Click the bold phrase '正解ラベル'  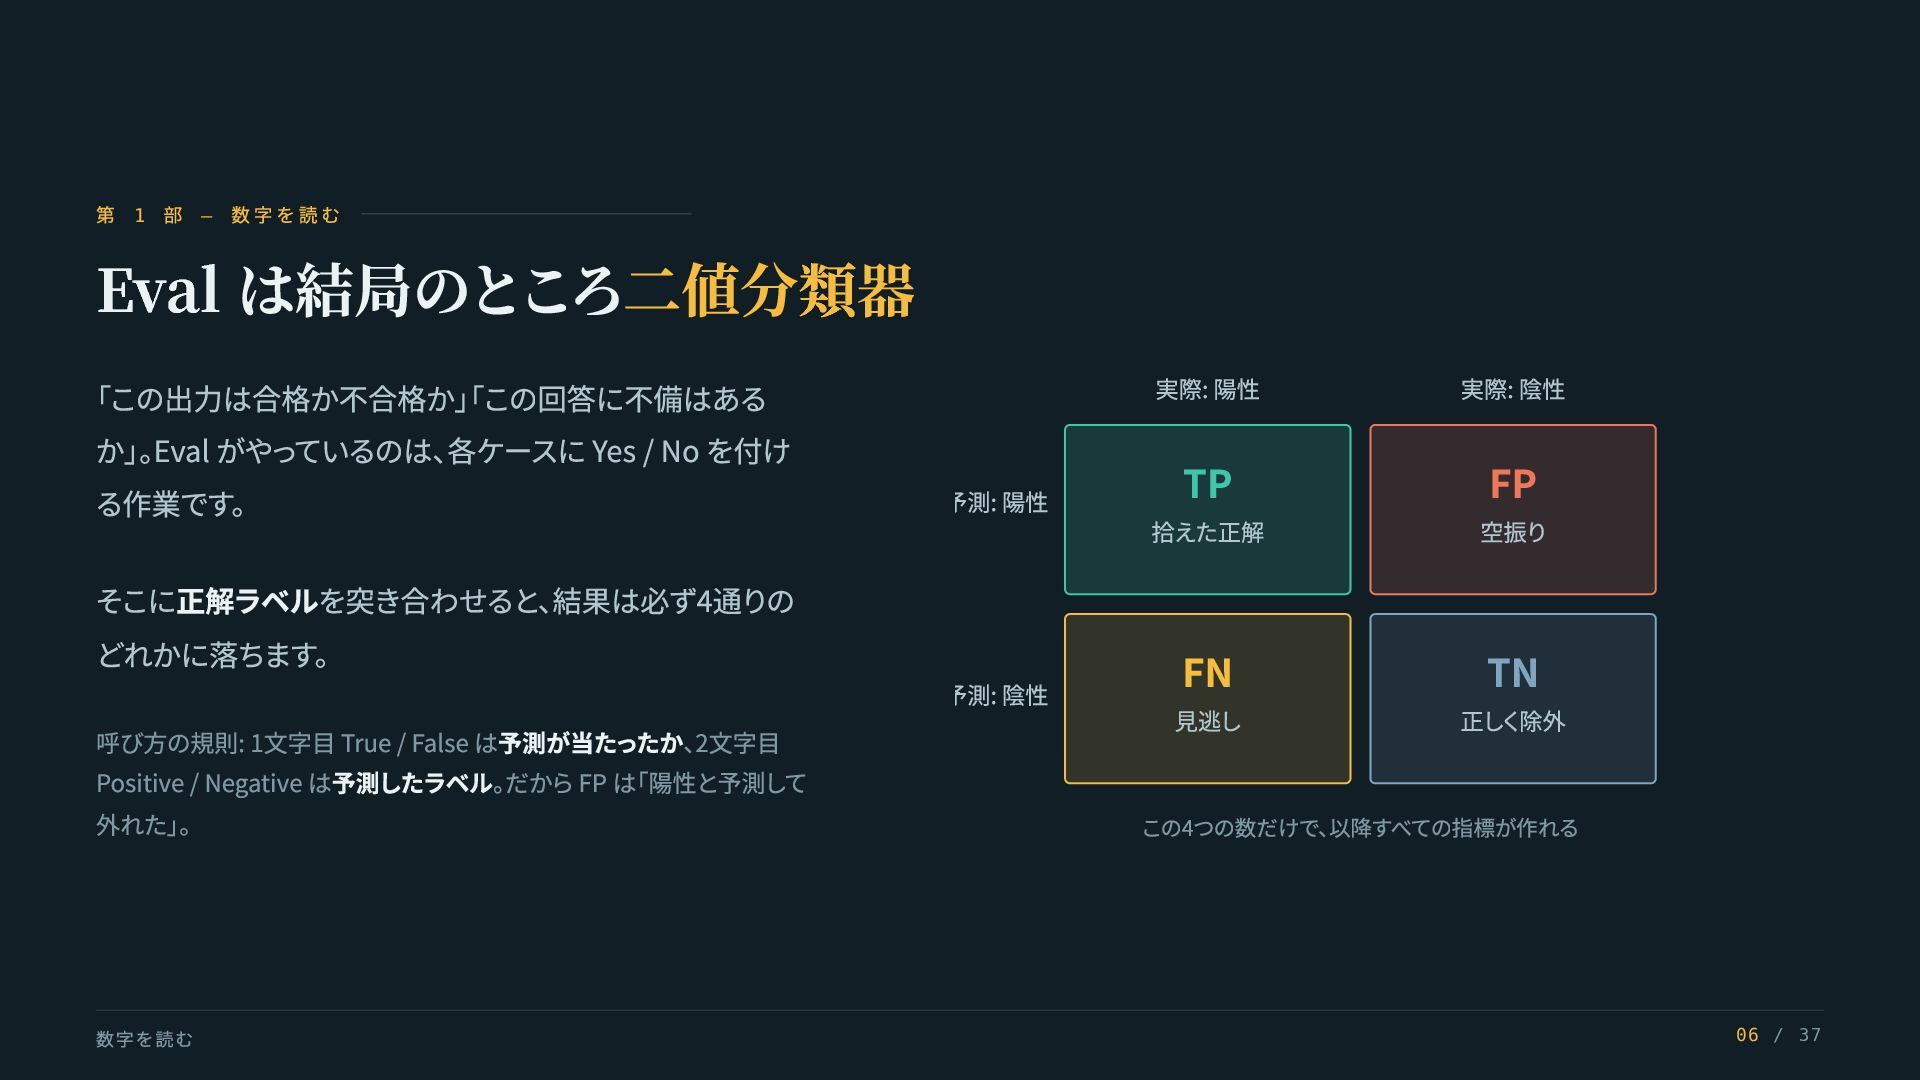tap(247, 601)
